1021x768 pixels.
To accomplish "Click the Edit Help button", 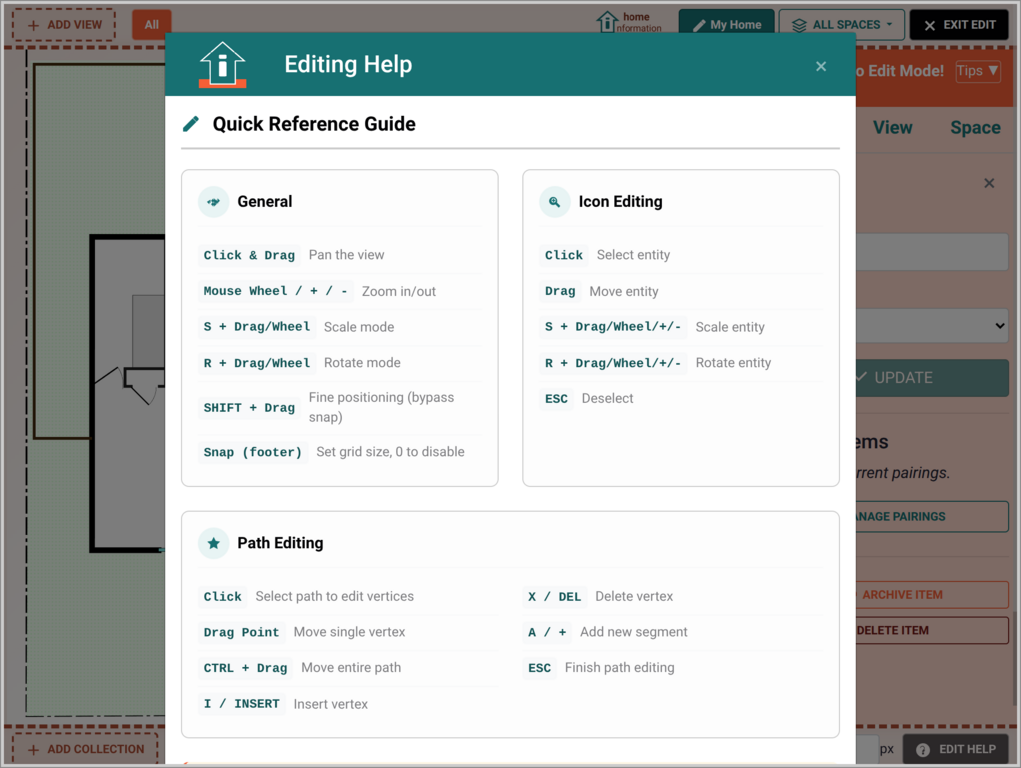I will [956, 749].
